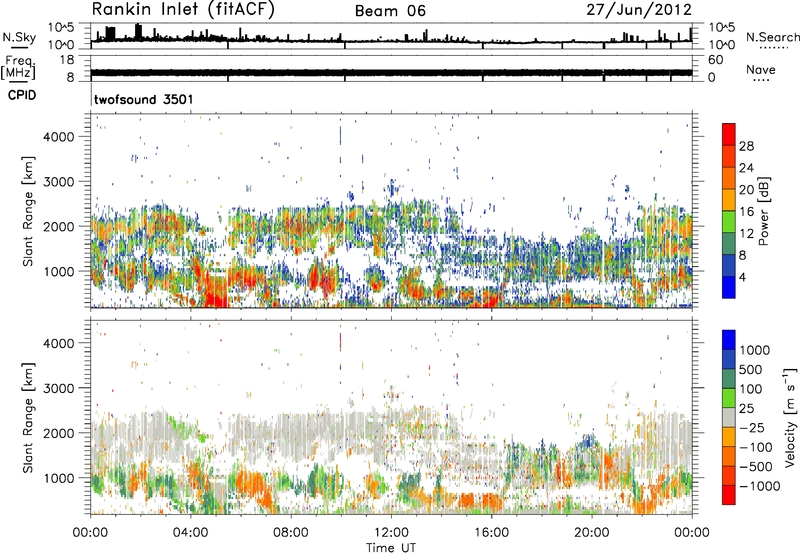Click the '16' value on Power scale
Image resolution: width=800 pixels, height=554 pixels.
tap(746, 212)
